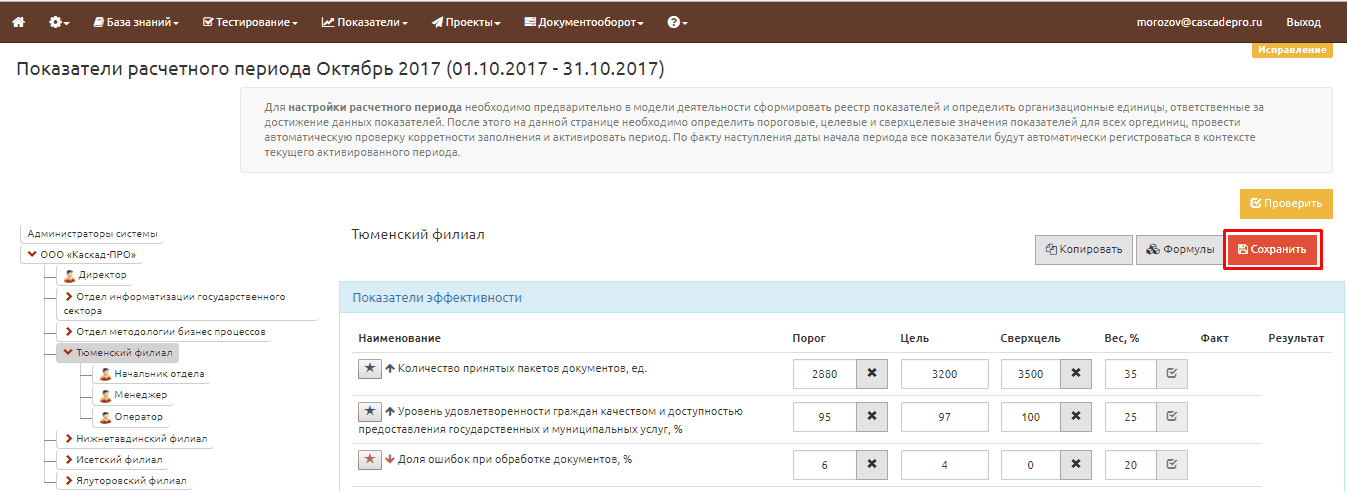The image size is (1347, 492).
Task: Click the Результат column header
Action: (1296, 339)
